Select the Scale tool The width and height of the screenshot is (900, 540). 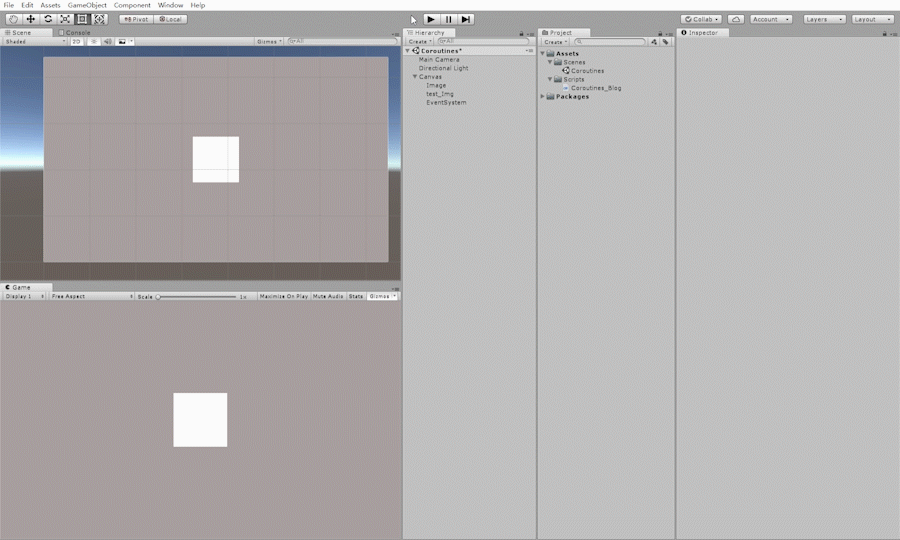click(x=65, y=19)
